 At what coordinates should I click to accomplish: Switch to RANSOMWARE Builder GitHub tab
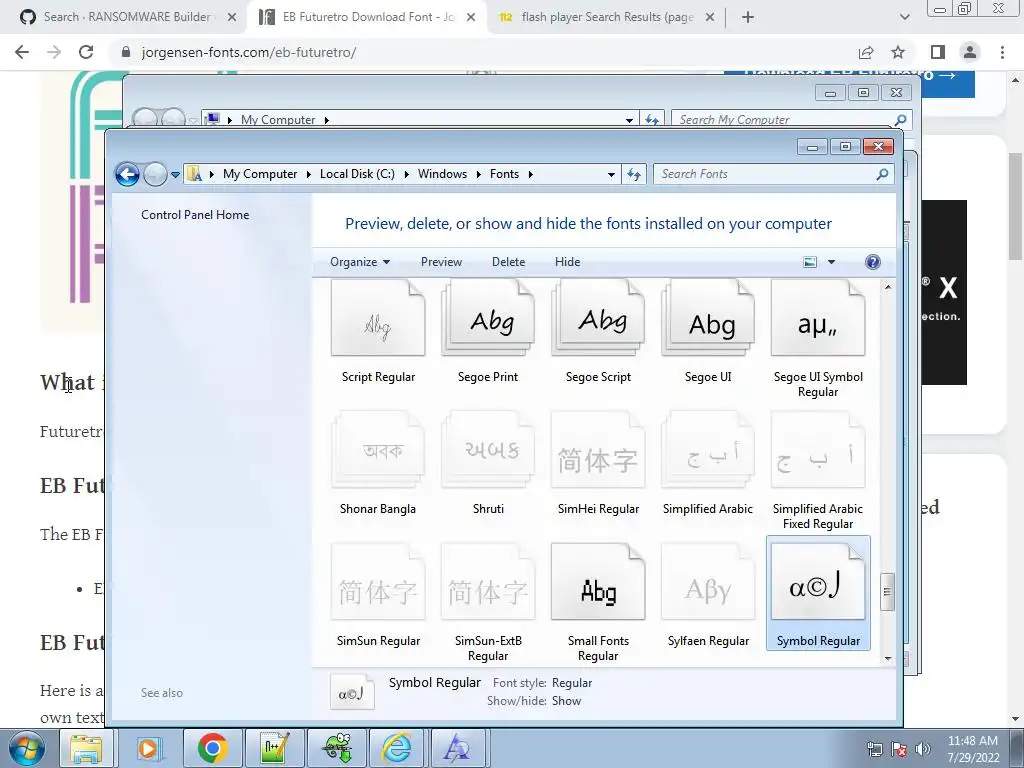[128, 17]
